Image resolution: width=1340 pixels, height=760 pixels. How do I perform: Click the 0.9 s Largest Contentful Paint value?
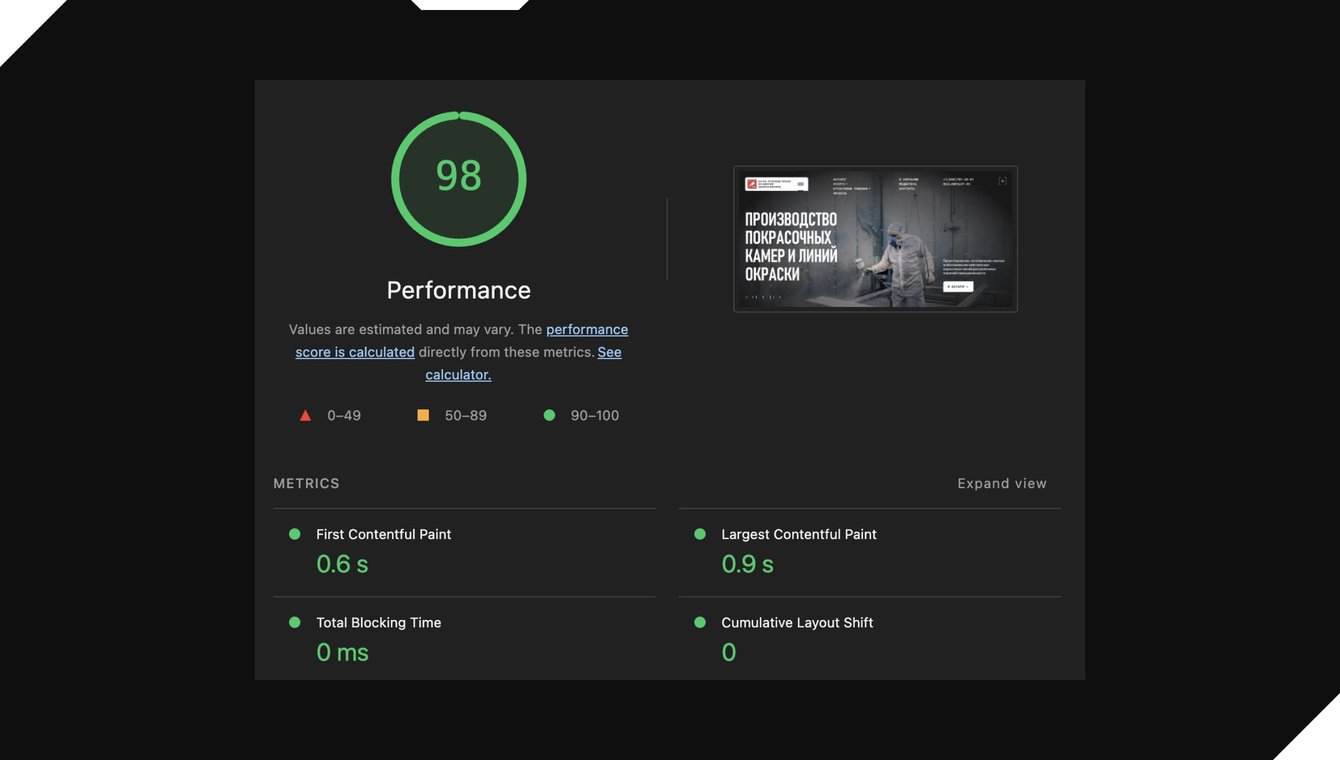(x=748, y=564)
